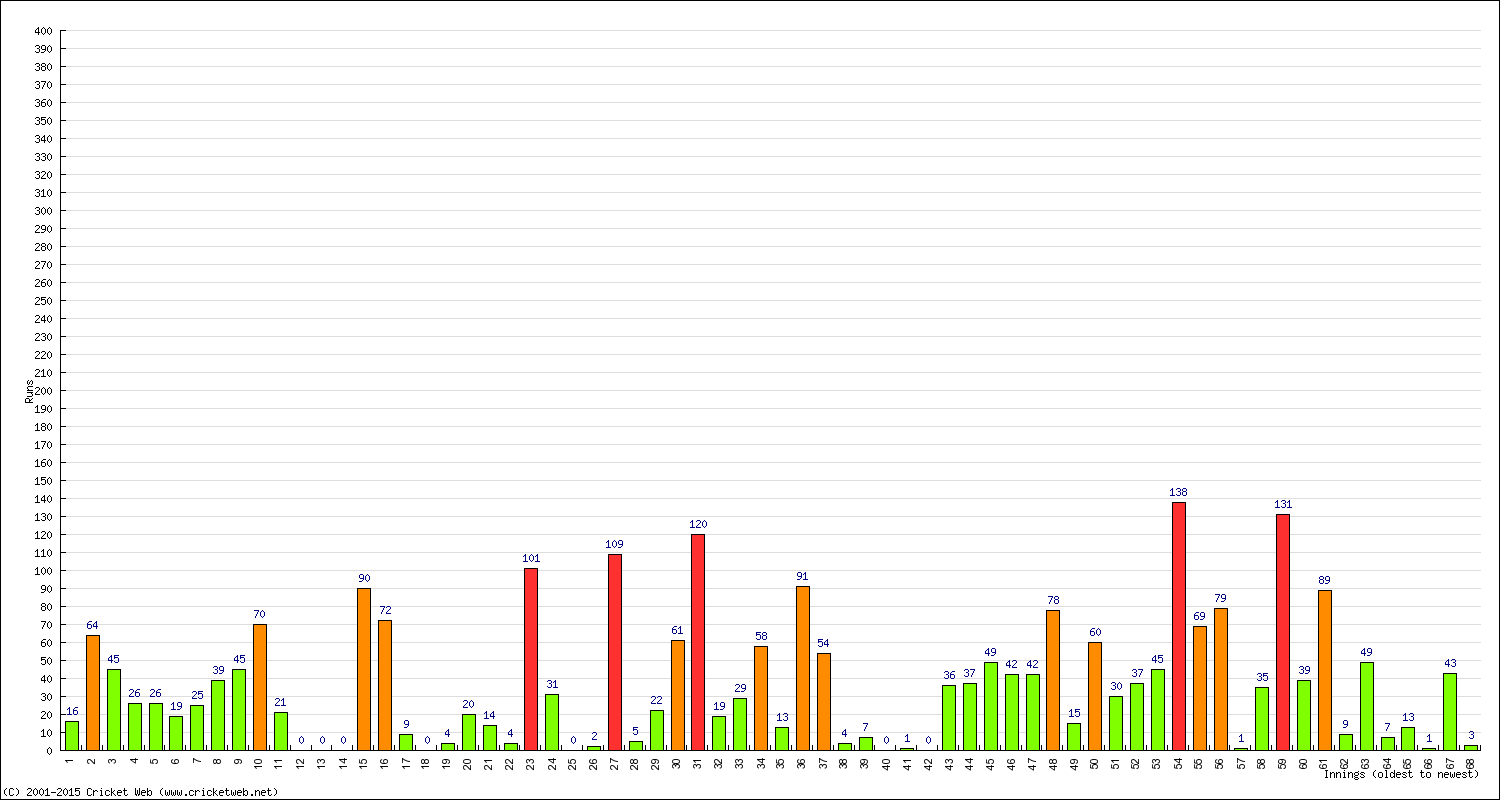This screenshot has height=800, width=1500.
Task: Click the 400 label on the y-axis
Action: [42, 31]
